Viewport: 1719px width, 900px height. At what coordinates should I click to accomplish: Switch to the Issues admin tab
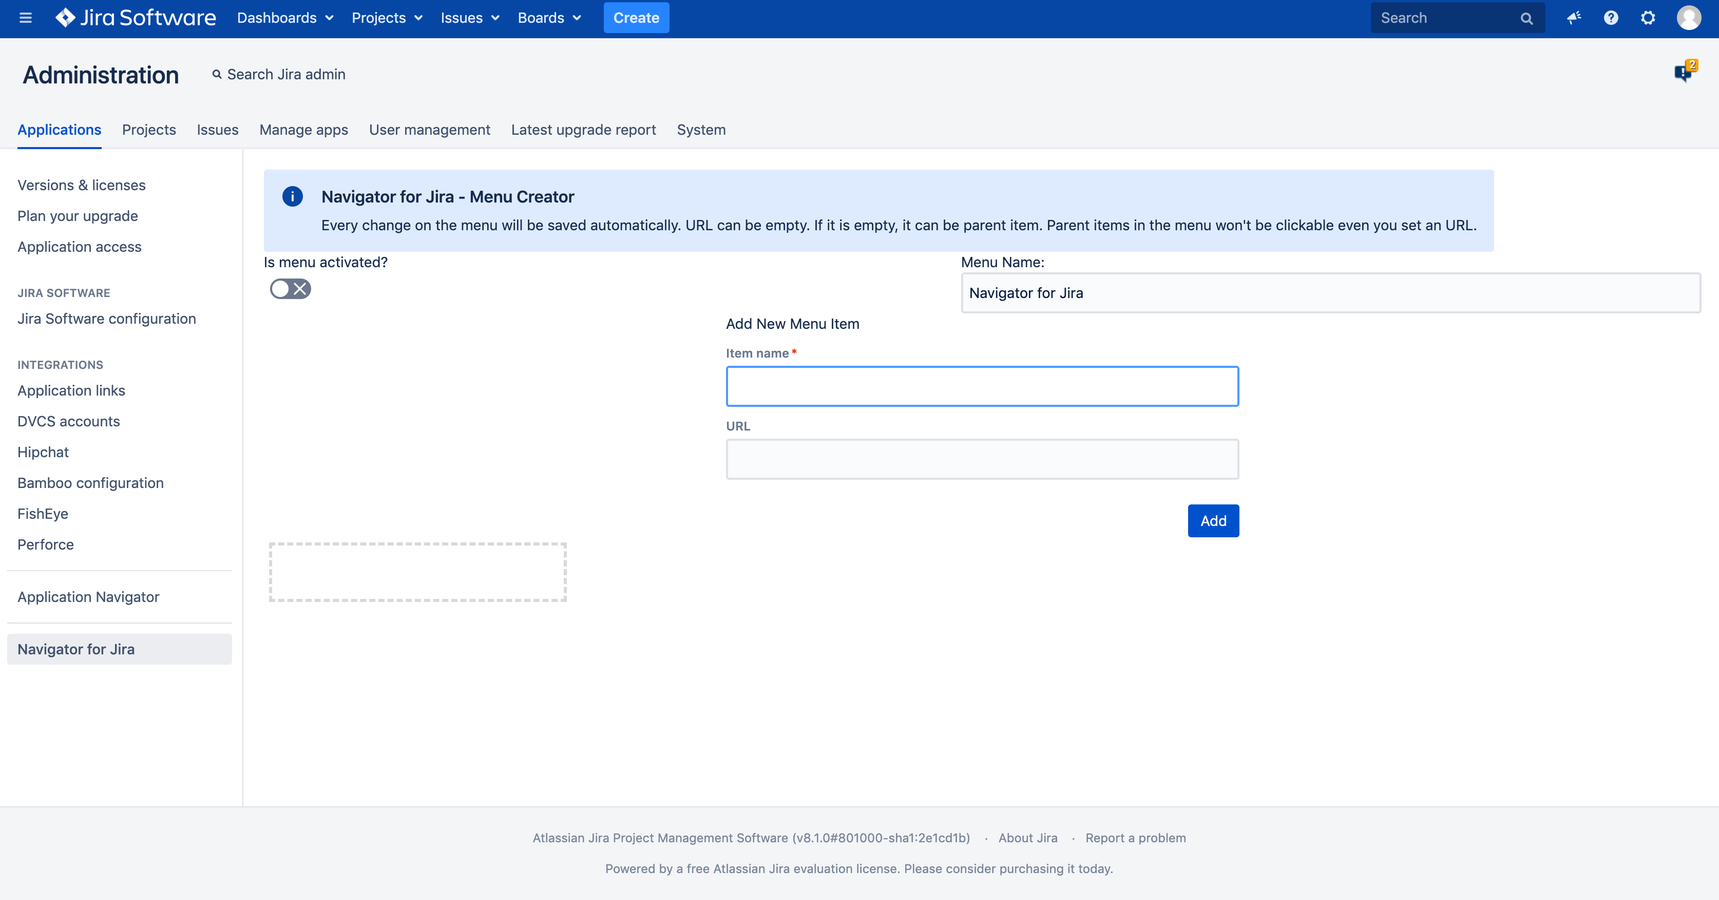[x=217, y=130]
